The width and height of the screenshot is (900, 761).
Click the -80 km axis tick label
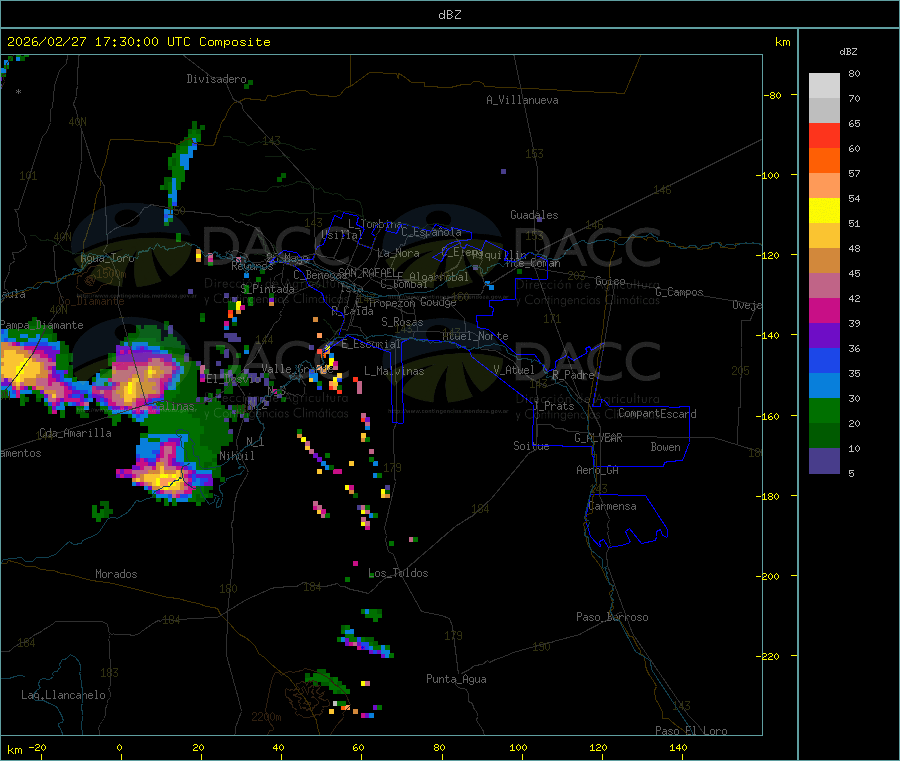pos(772,95)
